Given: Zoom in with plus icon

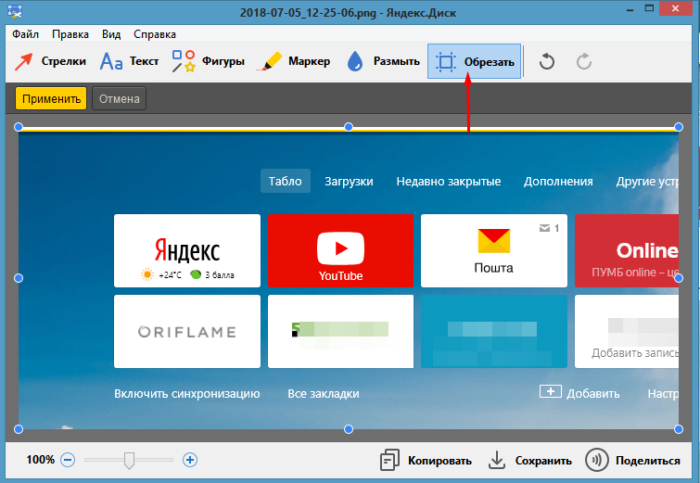Looking at the screenshot, I should tap(190, 459).
